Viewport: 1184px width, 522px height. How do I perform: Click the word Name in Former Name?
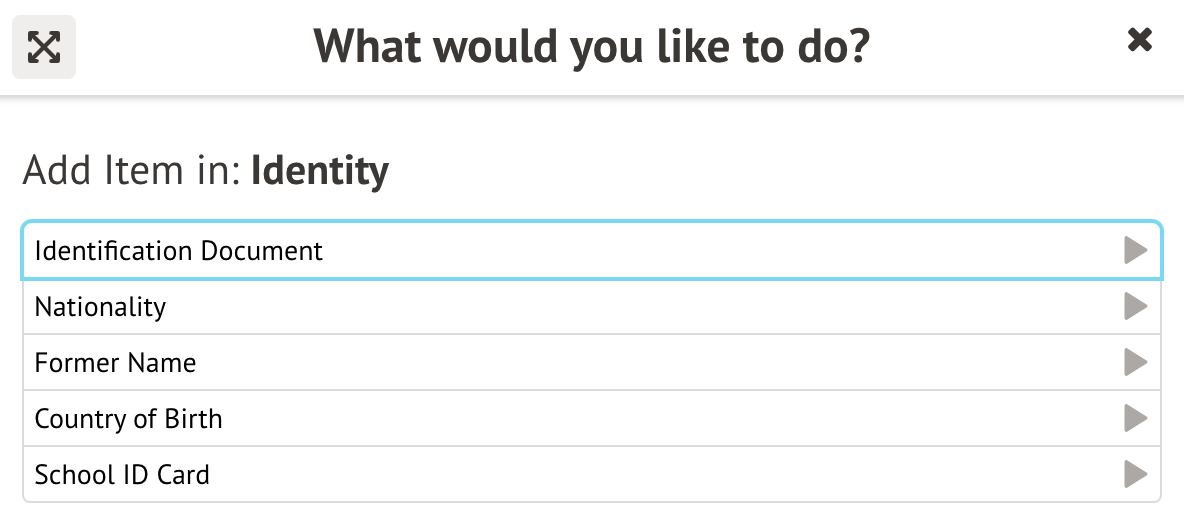click(x=166, y=362)
